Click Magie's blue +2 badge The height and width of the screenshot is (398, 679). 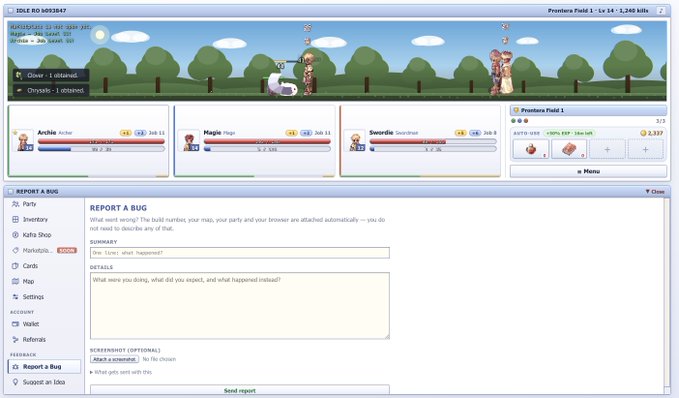pos(306,133)
